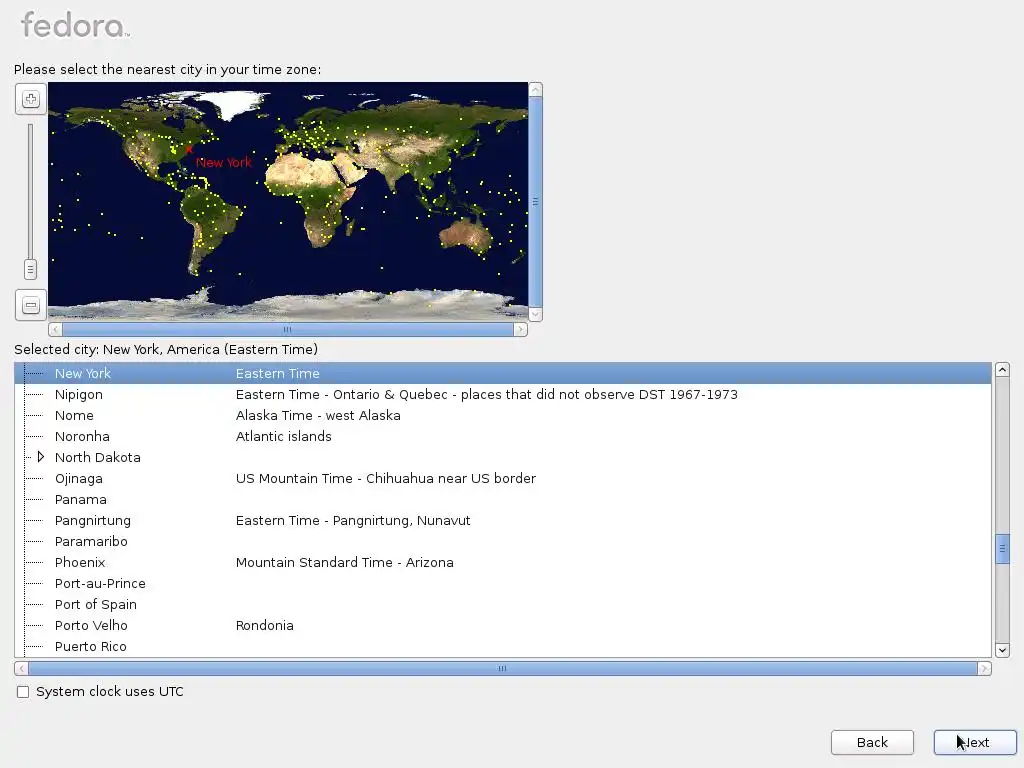Screen dimensions: 1024x768
Task: Click 'Eastern Time - Ontario & Quebec' description
Action: (487, 394)
